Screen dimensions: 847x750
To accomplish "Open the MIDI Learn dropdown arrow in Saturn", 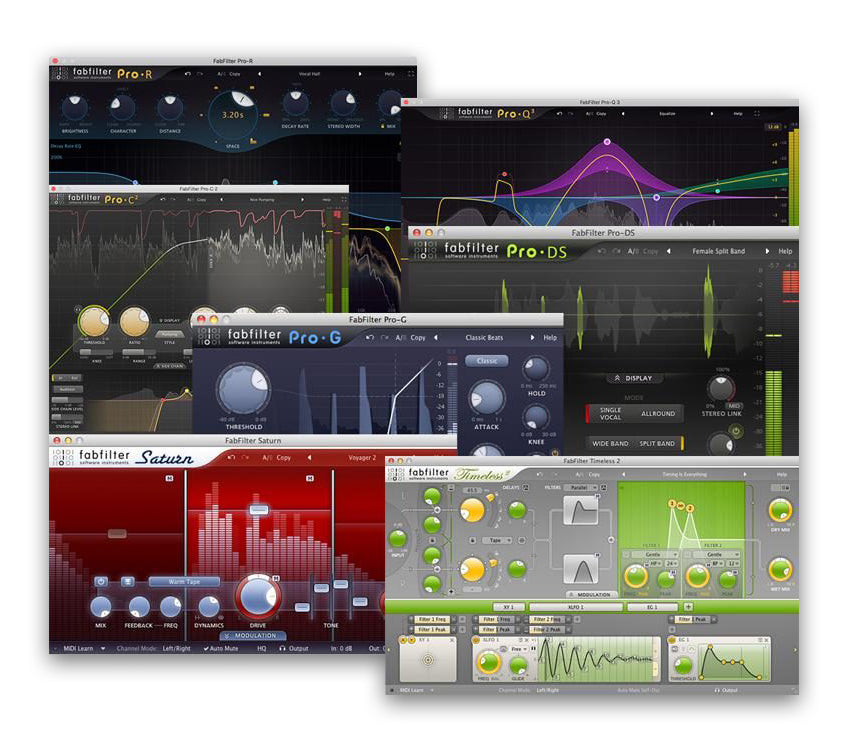I will coord(103,648).
